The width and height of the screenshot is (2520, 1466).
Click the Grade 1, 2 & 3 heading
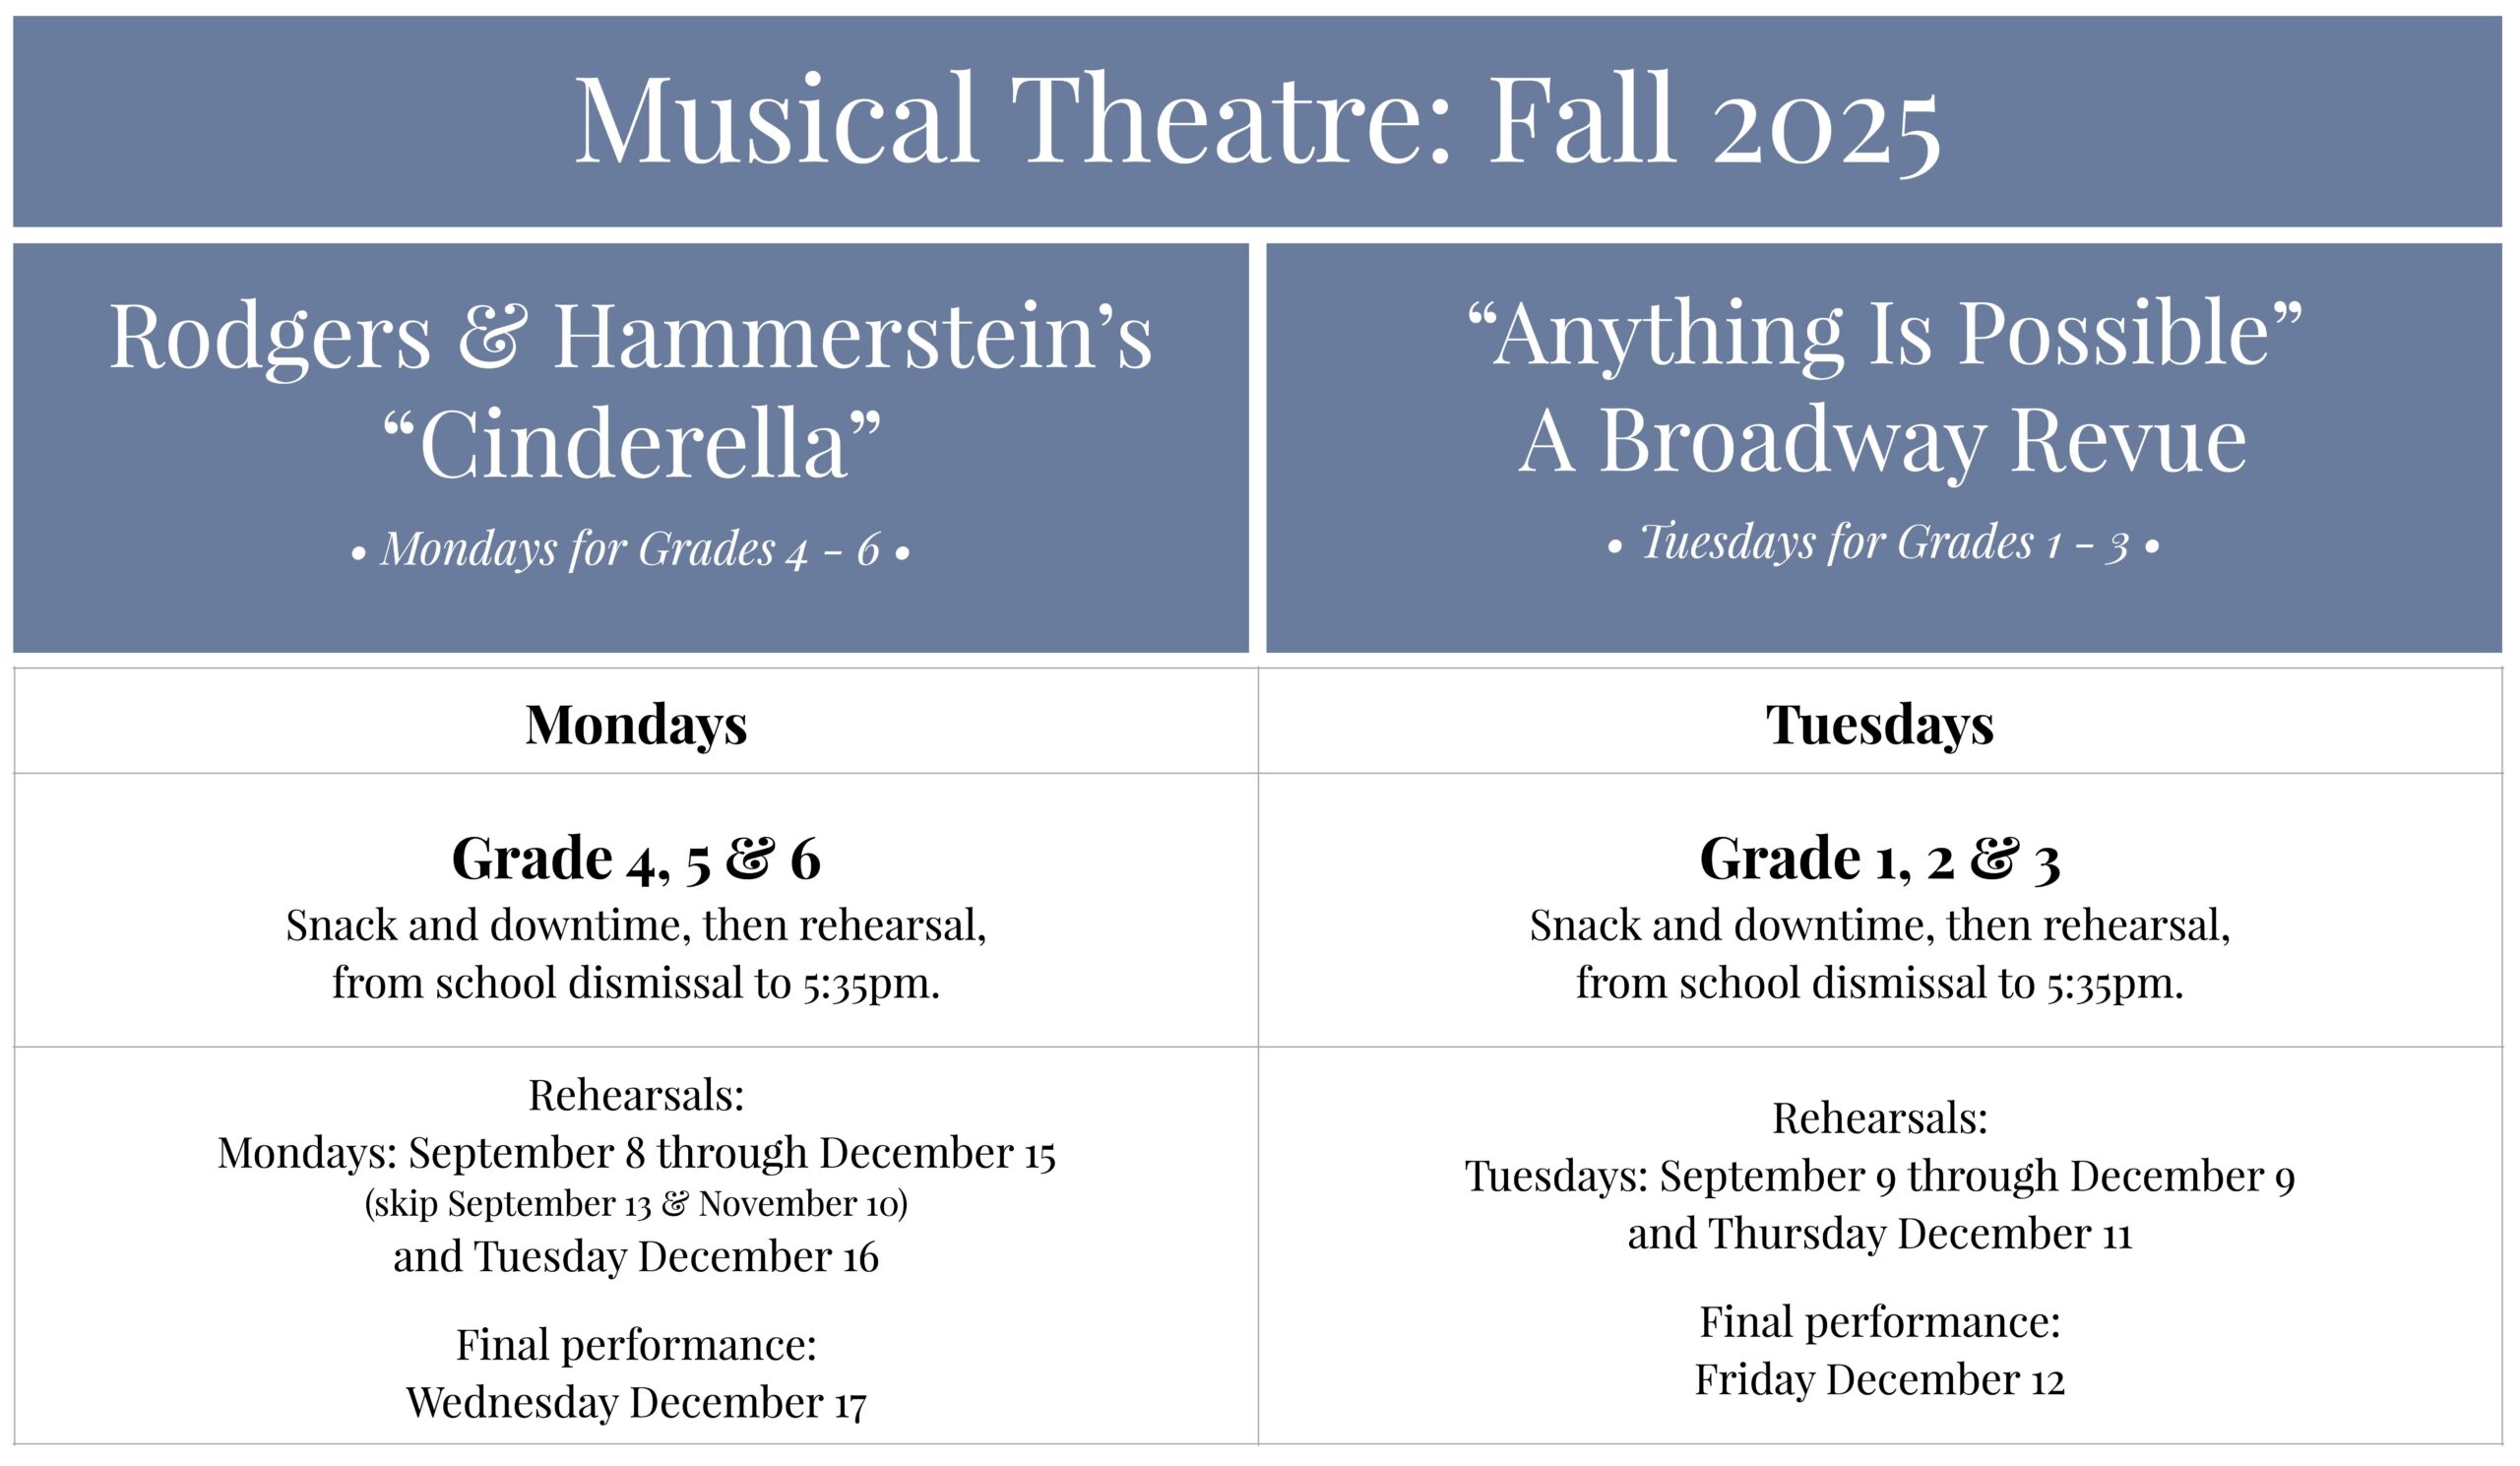tap(1880, 859)
